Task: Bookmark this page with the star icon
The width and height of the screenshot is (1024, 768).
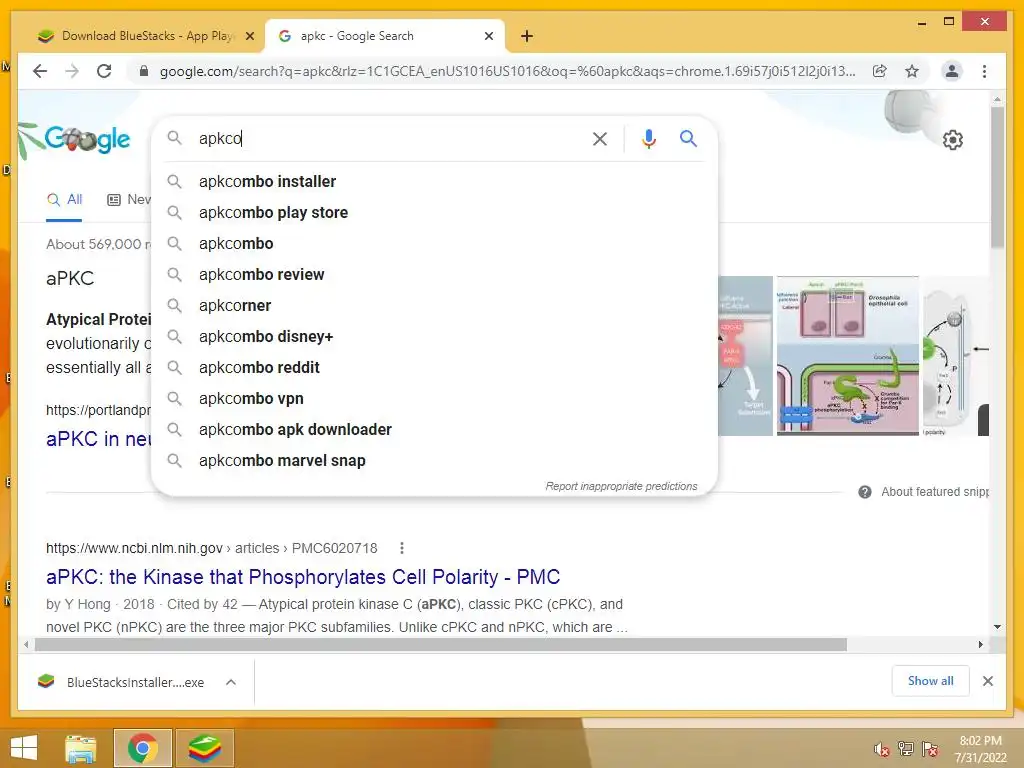Action: point(912,71)
